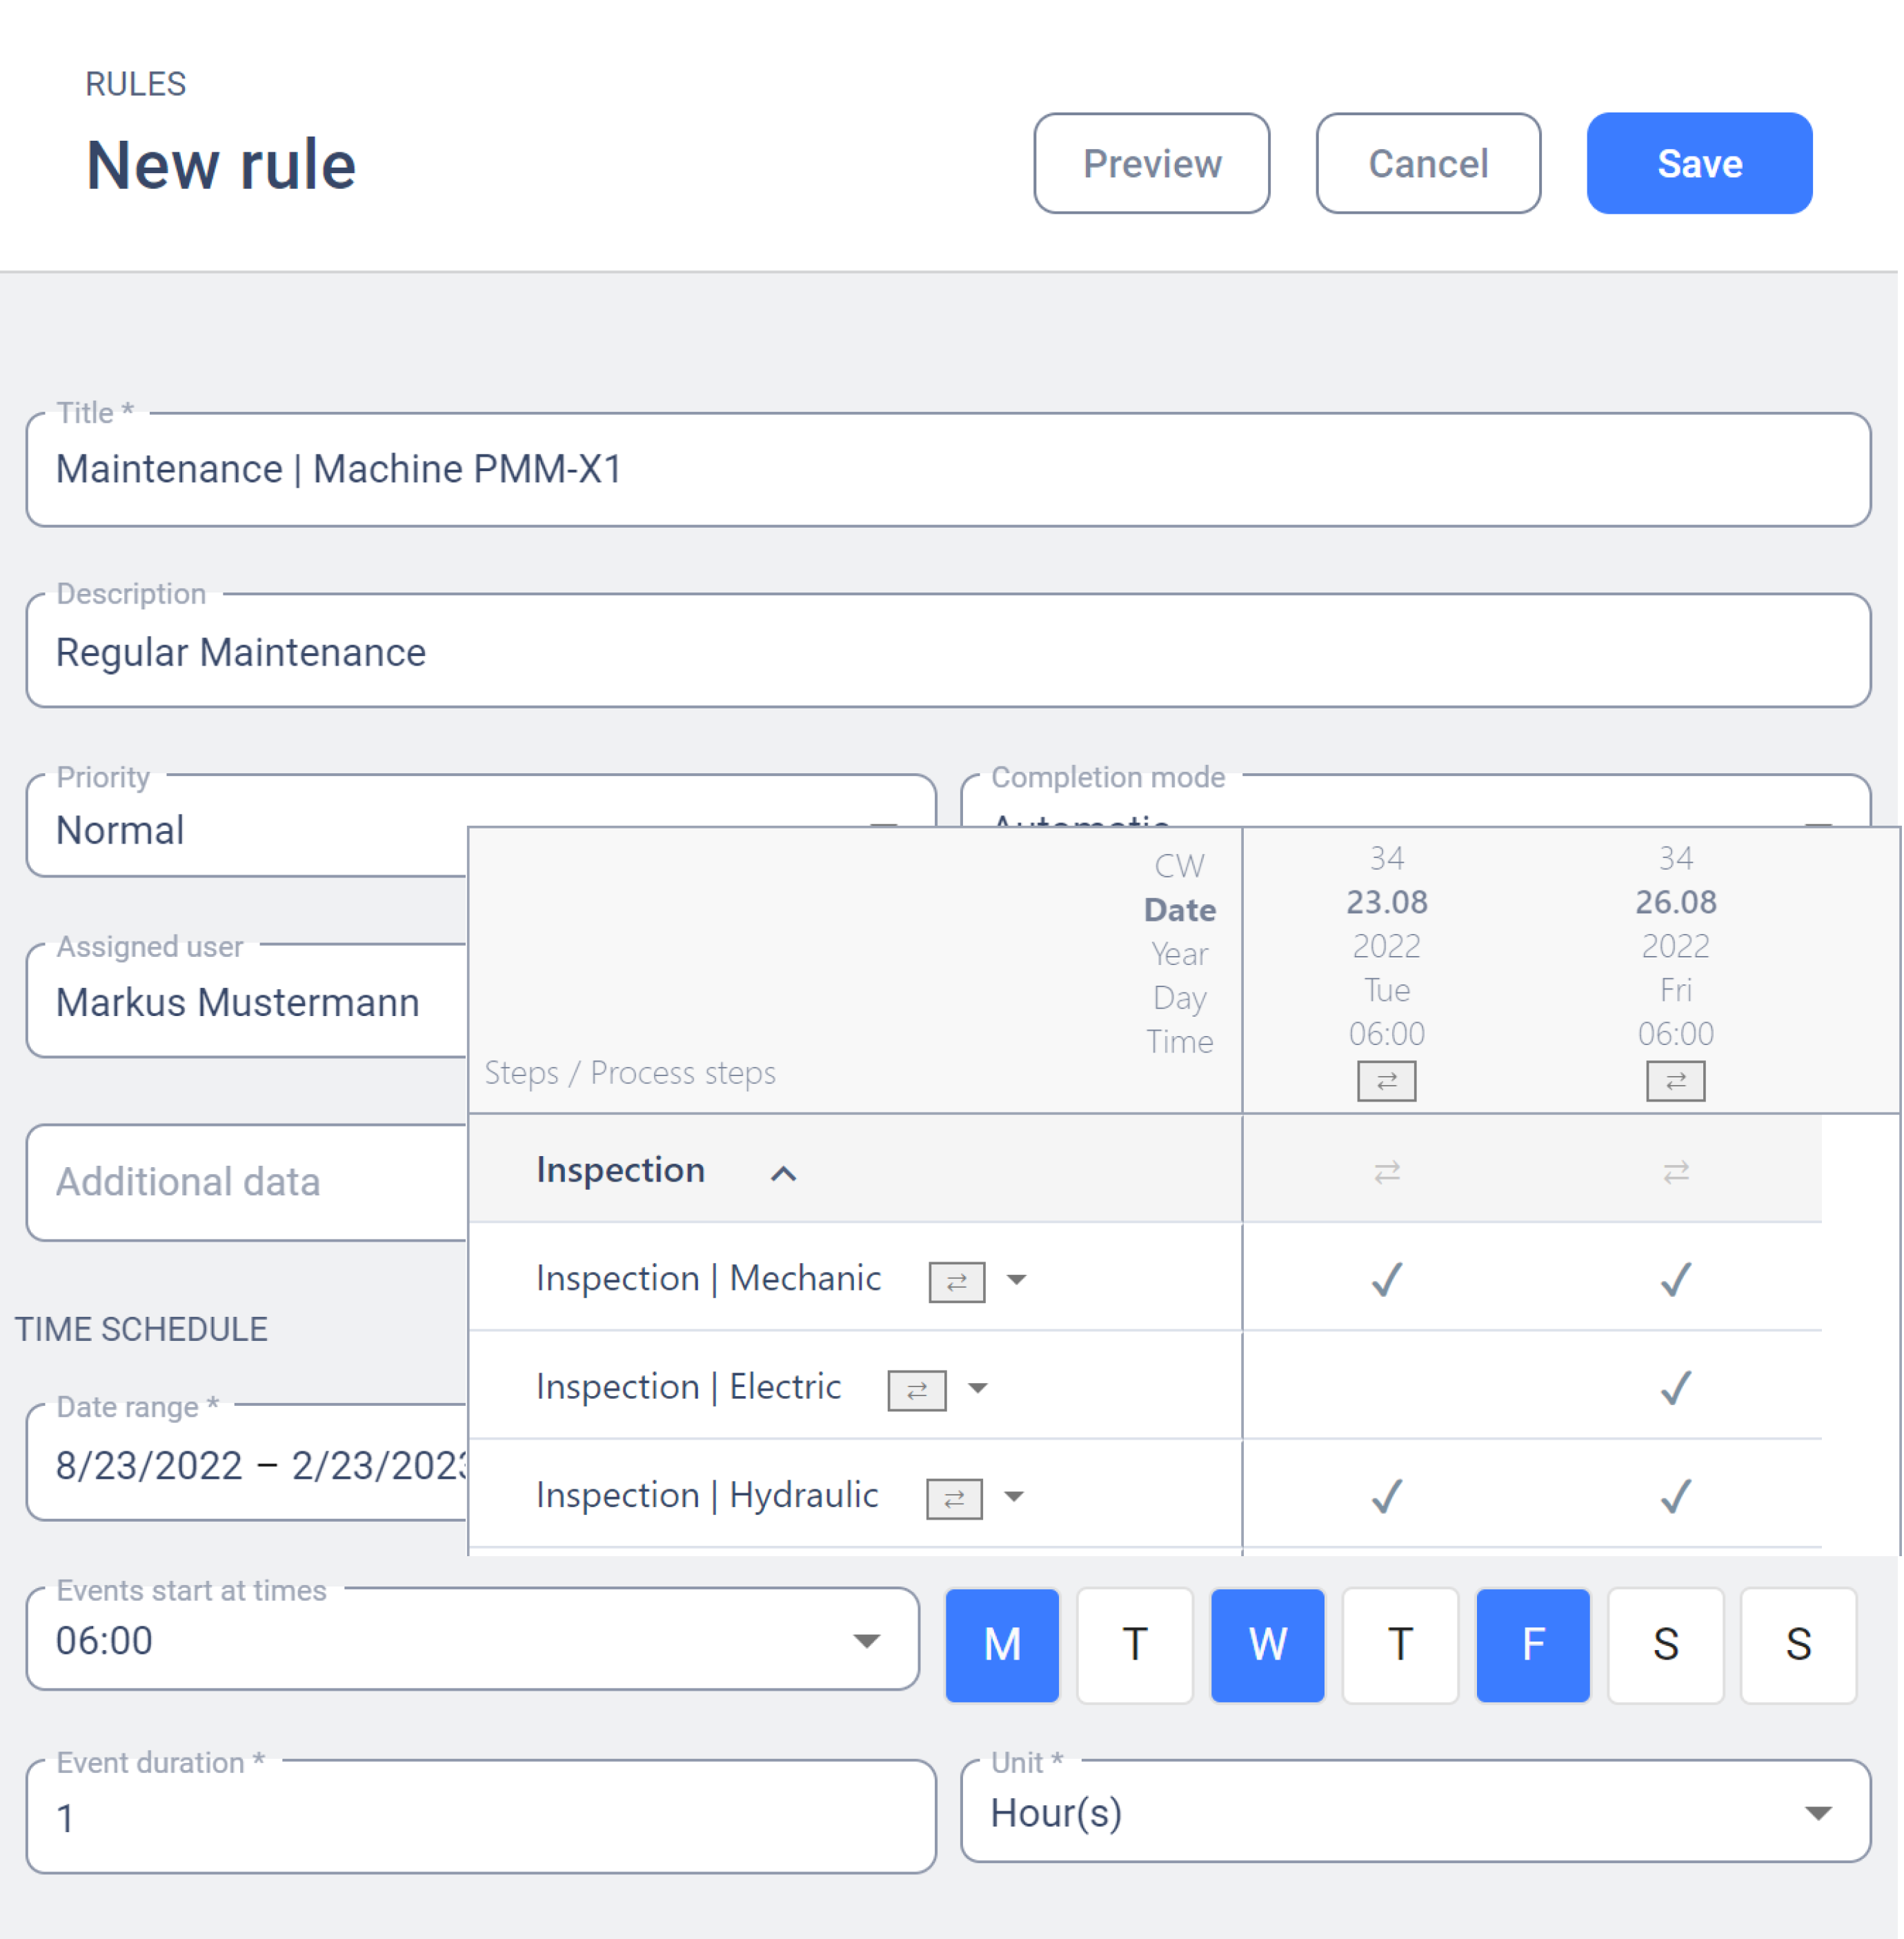Click the transfer icon next to Inspection | Hydraulic
The image size is (1904, 1939).
click(952, 1498)
